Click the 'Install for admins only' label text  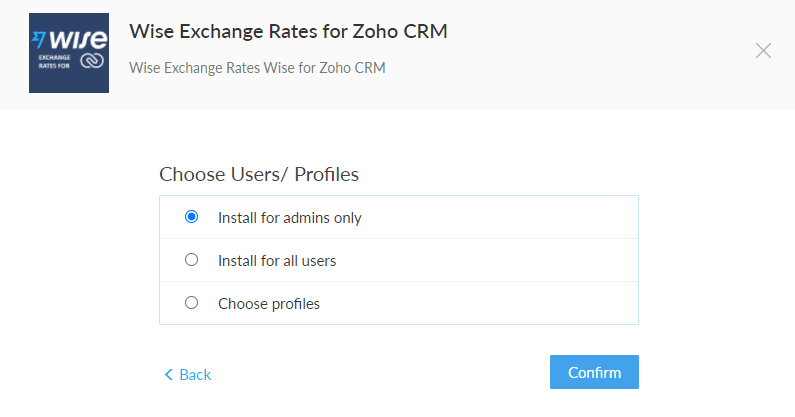tap(290, 218)
